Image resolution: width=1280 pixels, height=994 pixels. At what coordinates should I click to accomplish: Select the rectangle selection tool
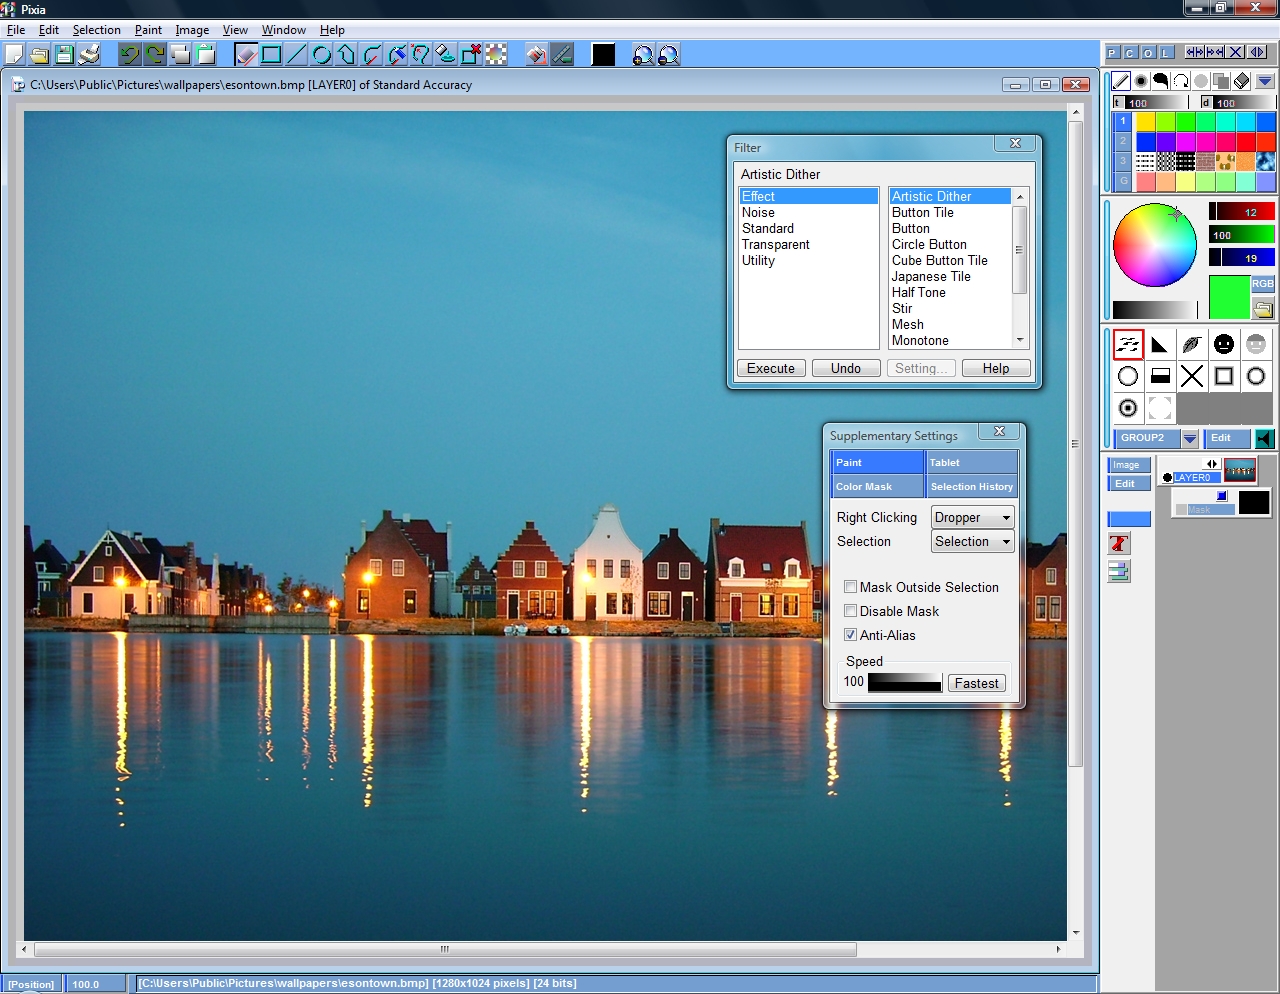click(271, 55)
